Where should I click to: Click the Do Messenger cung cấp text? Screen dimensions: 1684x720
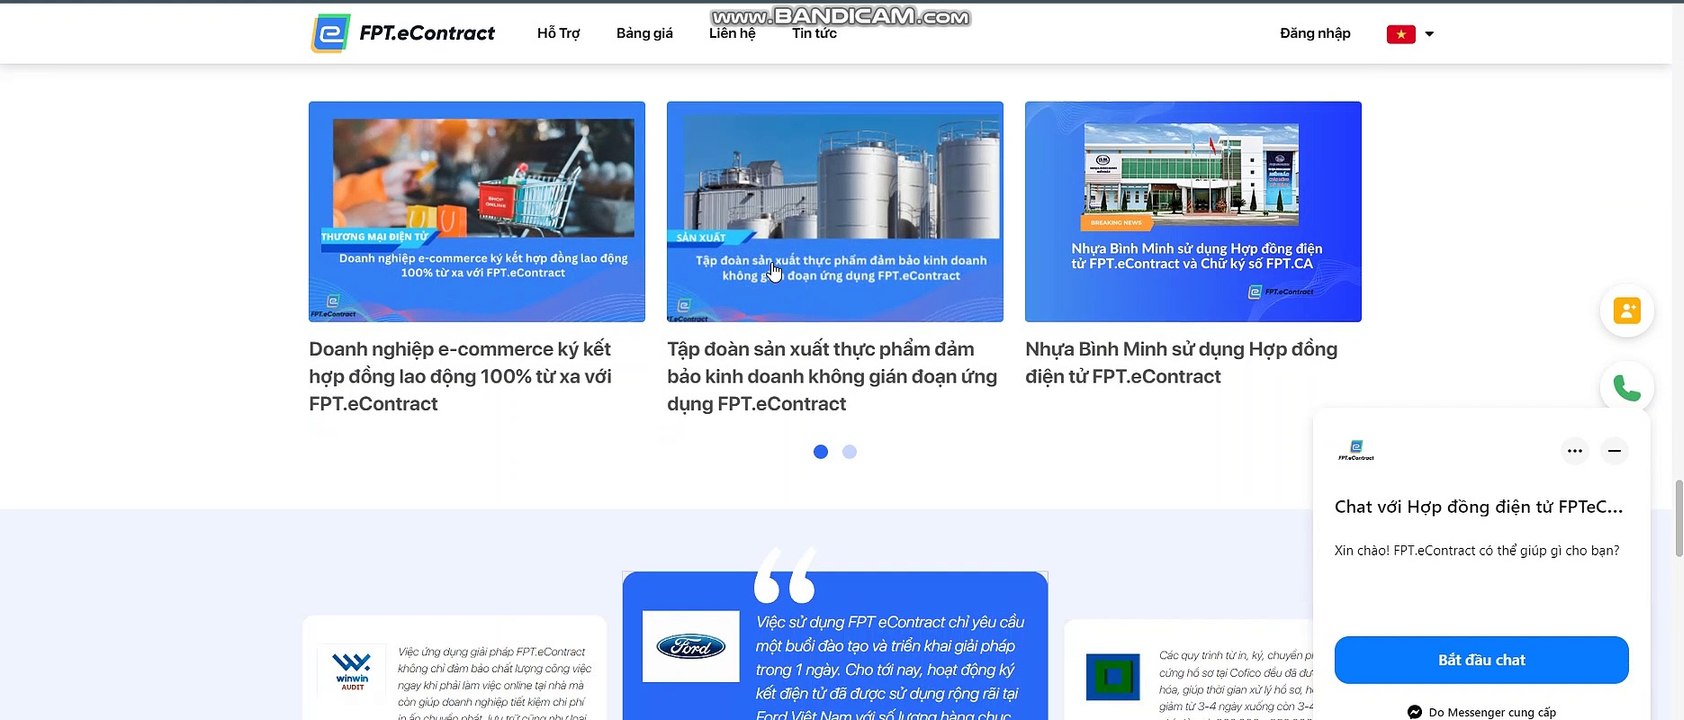click(1492, 712)
